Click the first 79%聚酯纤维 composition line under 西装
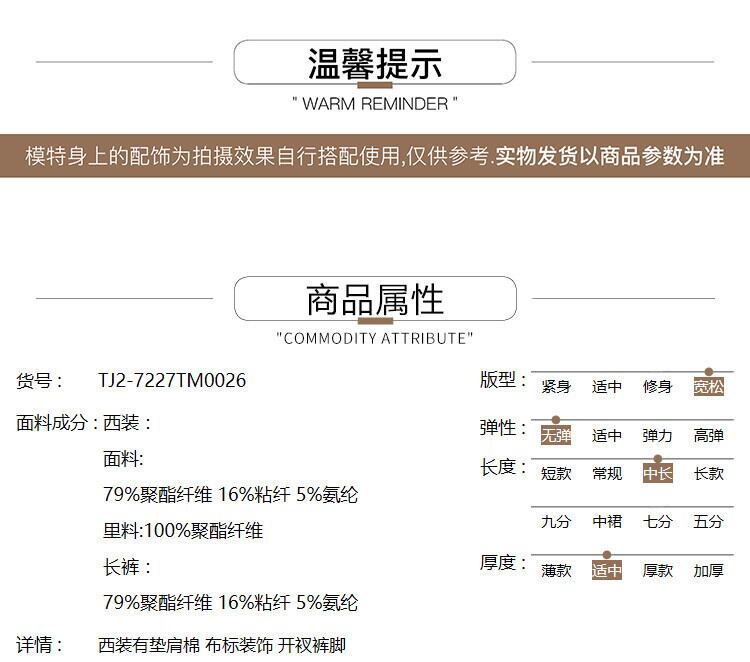 pyautogui.click(x=231, y=495)
